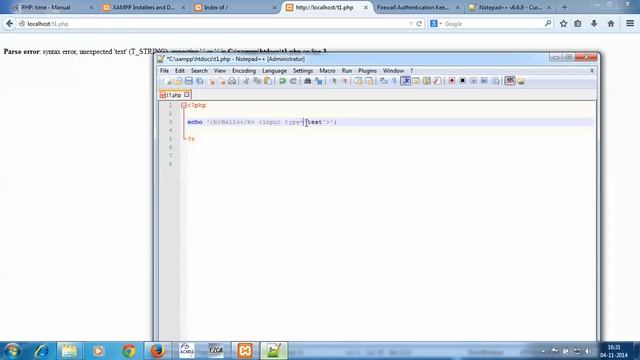This screenshot has width=640, height=360.
Task: Toggle the Function List toolbar icon
Action: click(x=438, y=81)
